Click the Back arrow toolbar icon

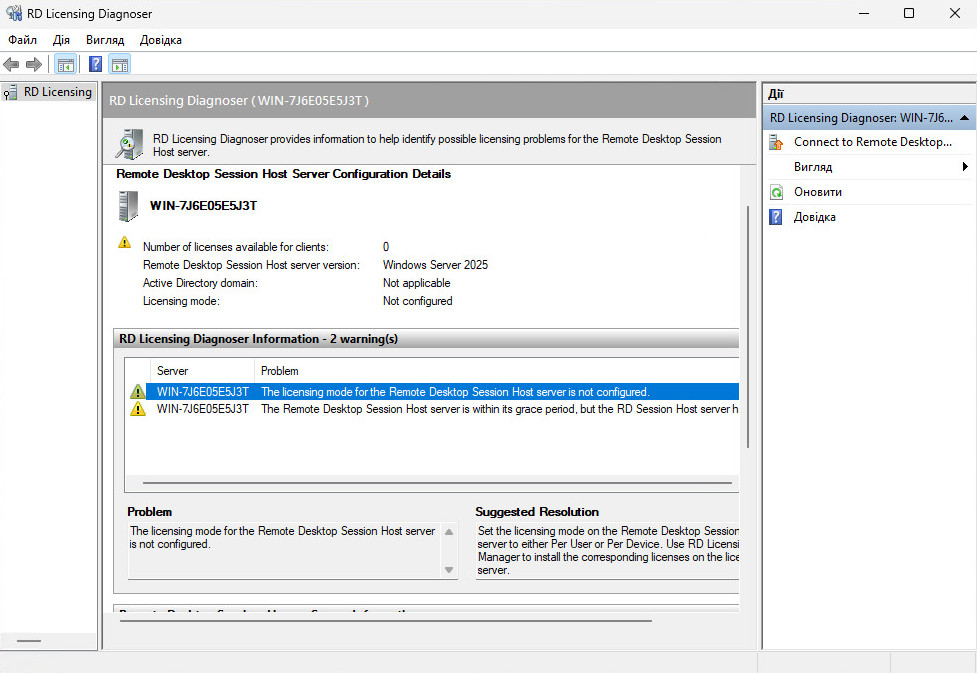point(11,64)
